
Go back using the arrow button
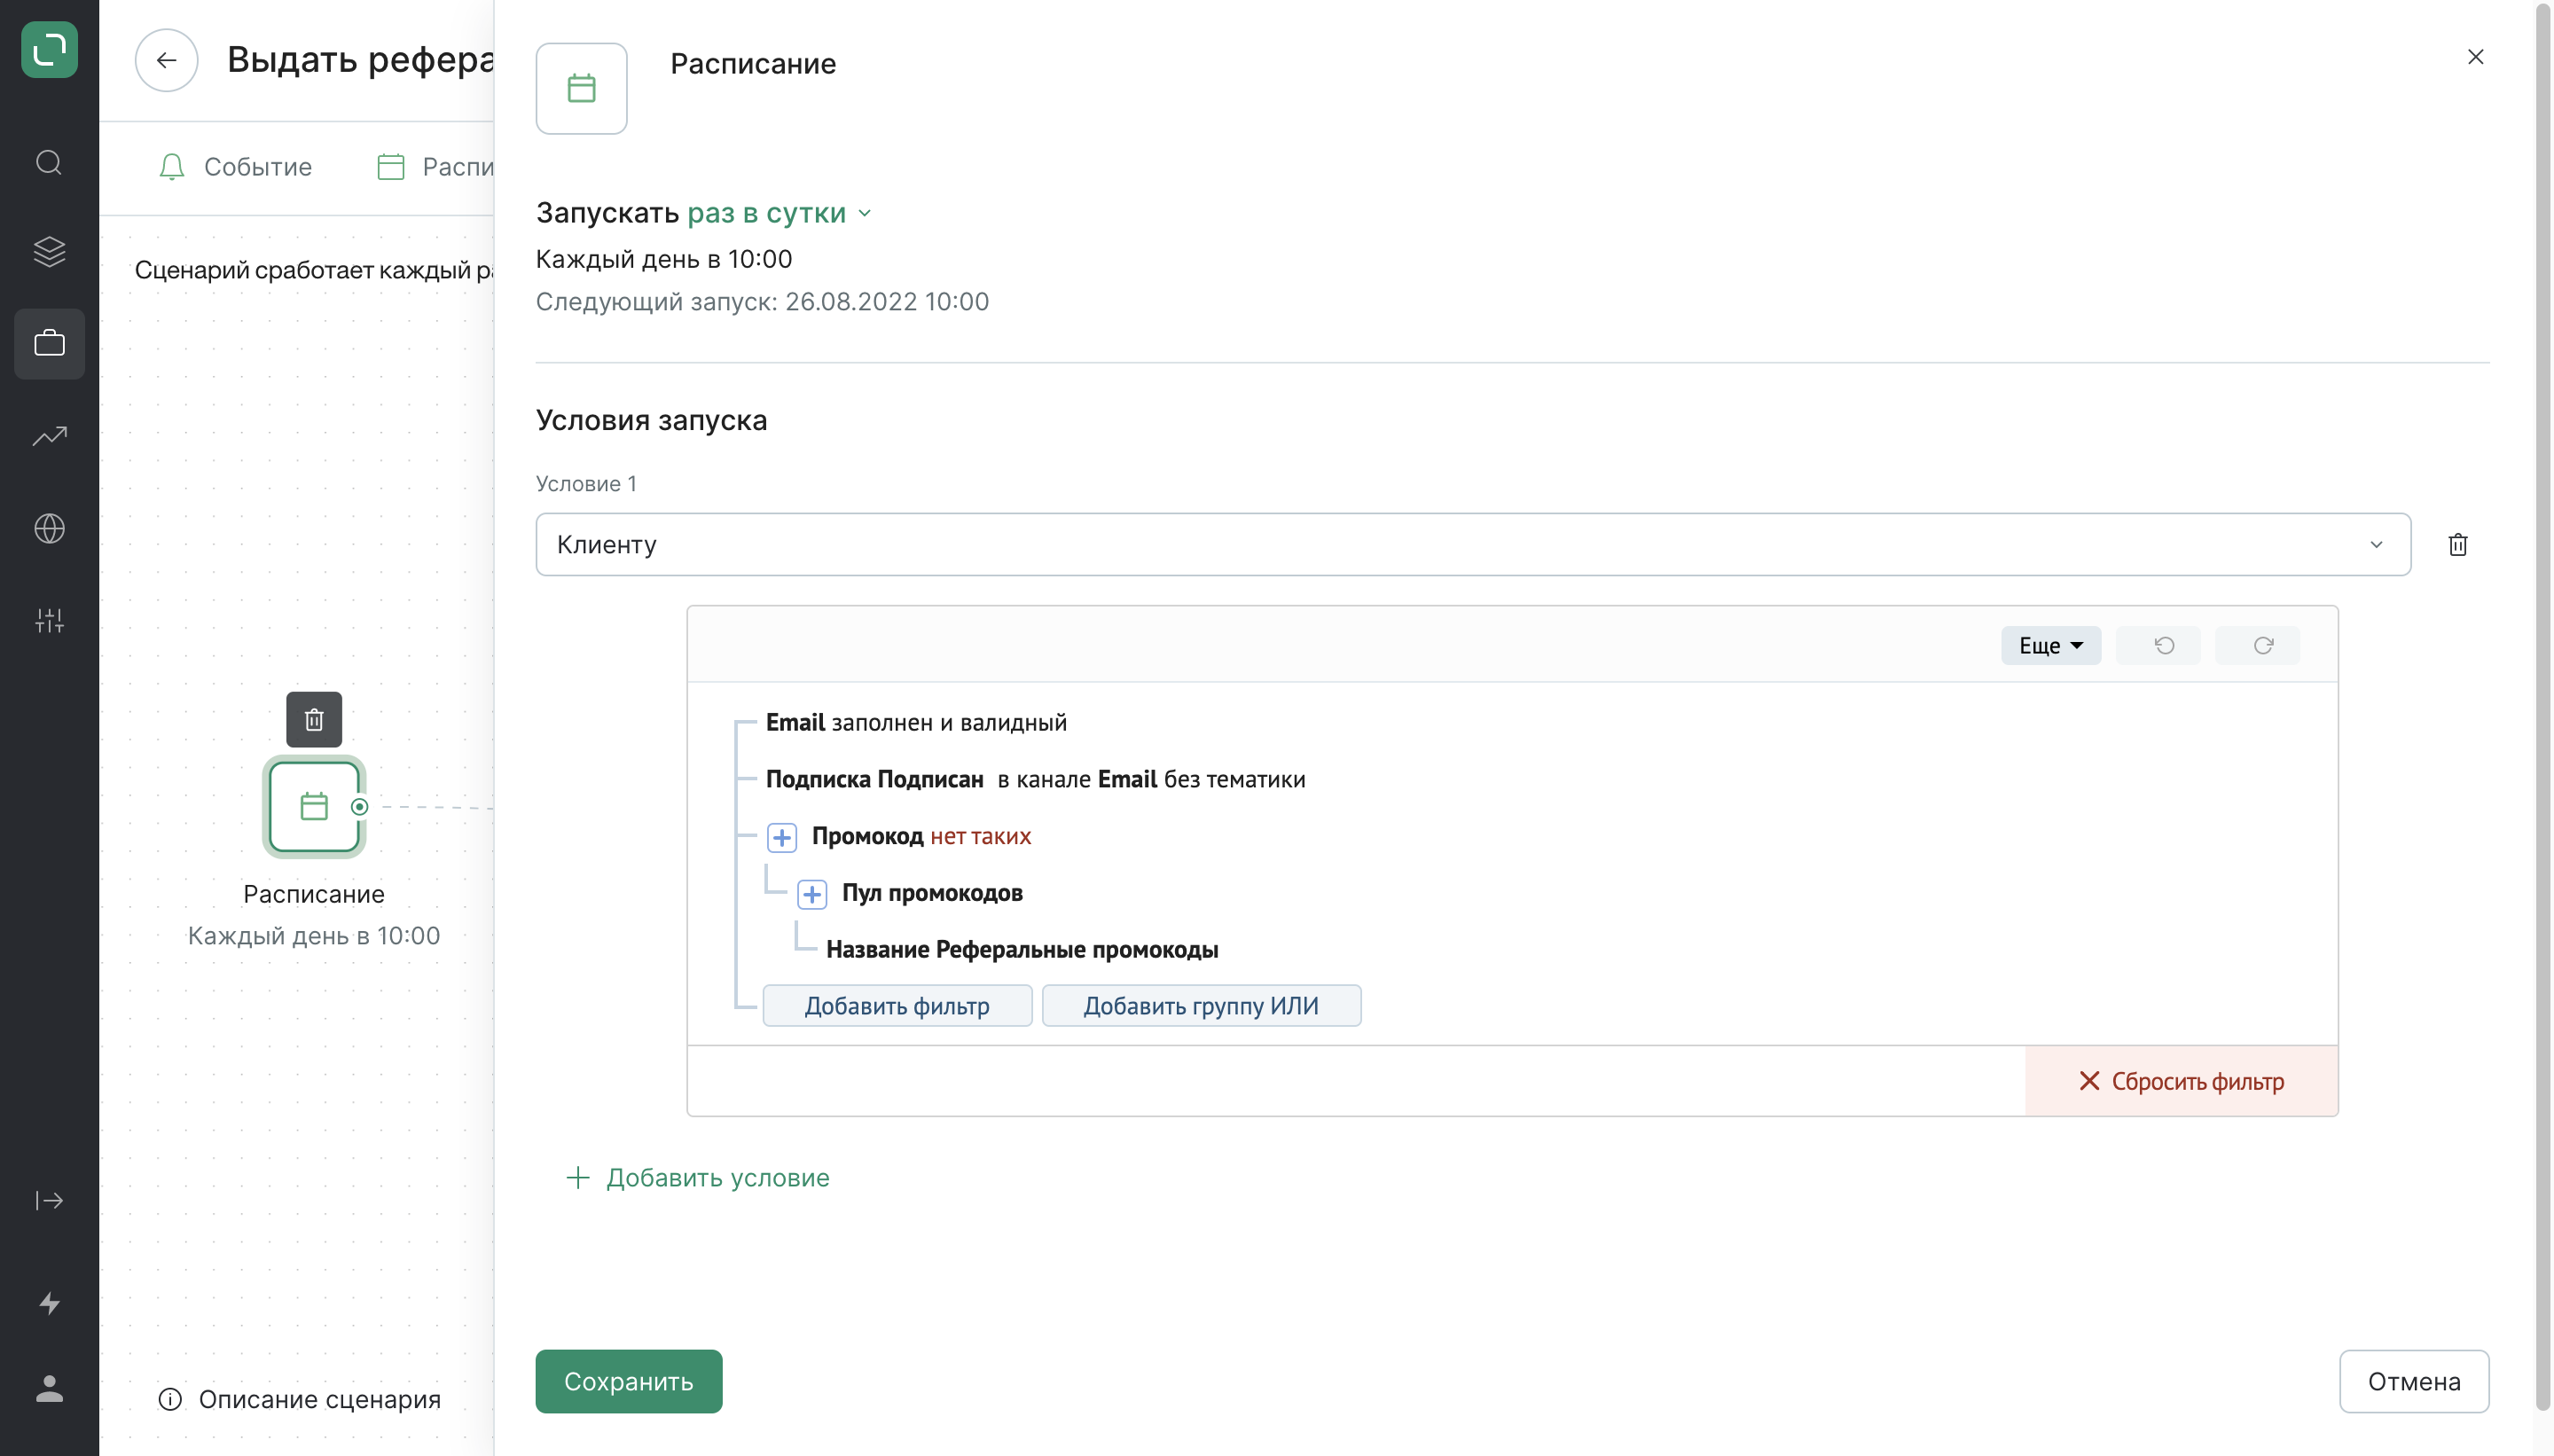166,60
